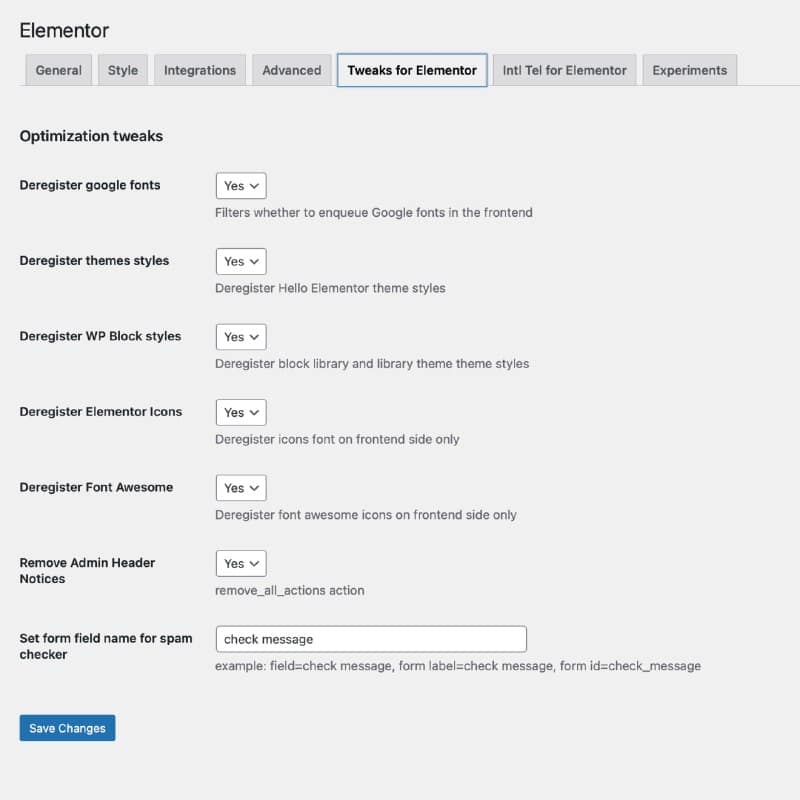Click the Save Changes button
This screenshot has width=800, height=800.
click(67, 728)
